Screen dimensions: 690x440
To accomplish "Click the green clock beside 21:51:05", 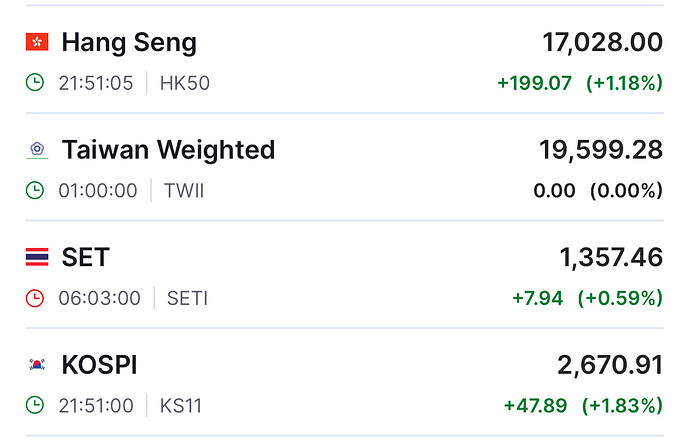I will tap(35, 83).
